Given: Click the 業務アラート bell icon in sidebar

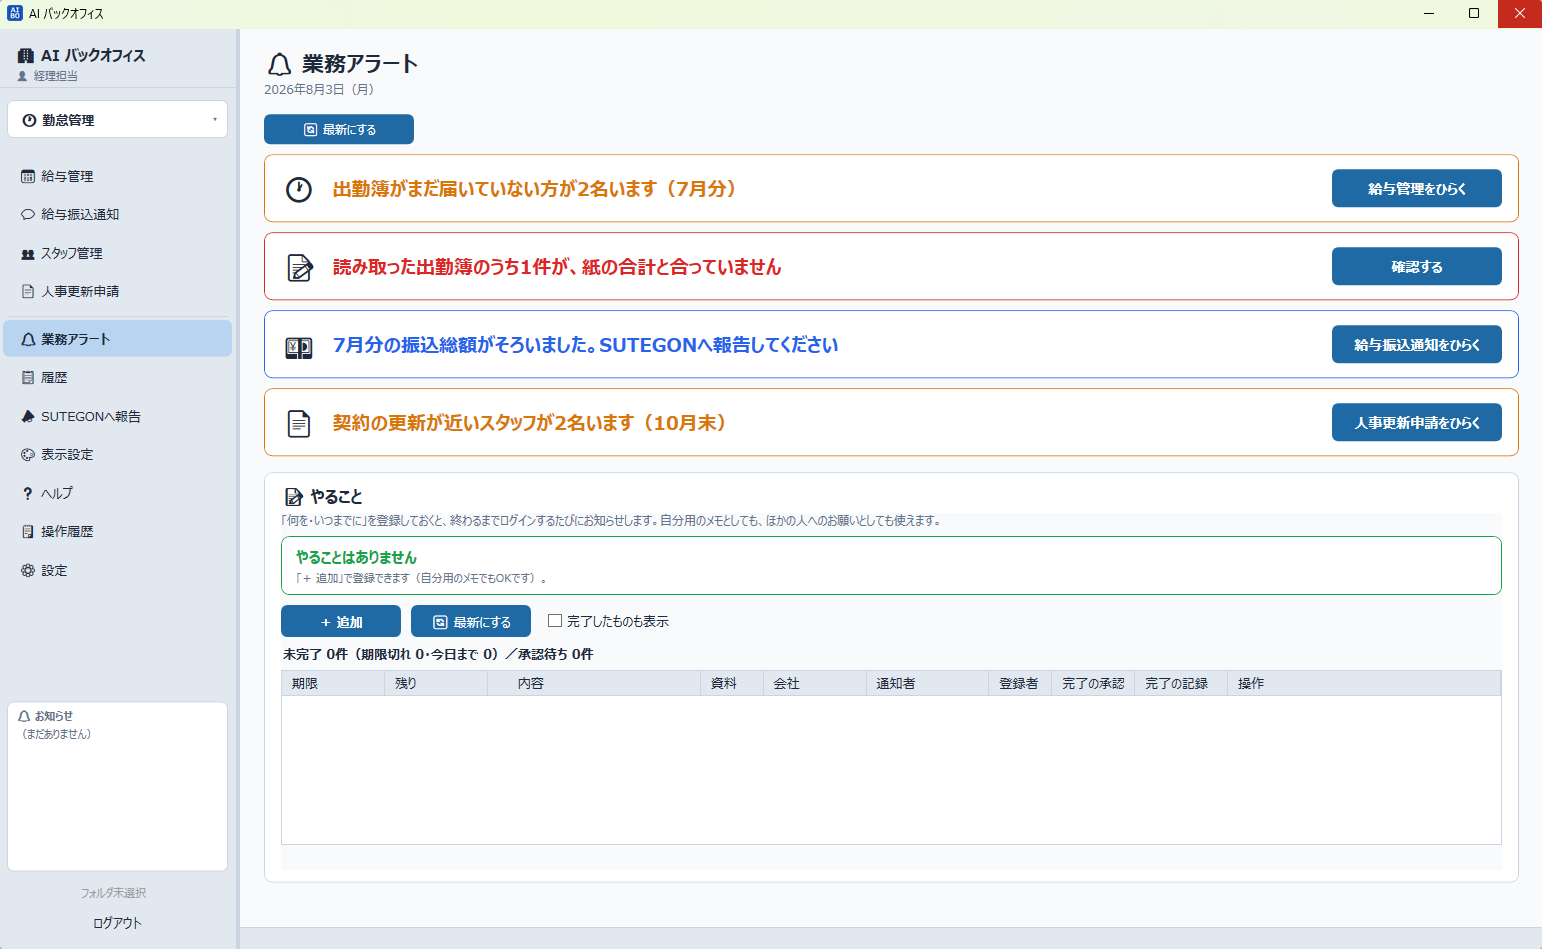Looking at the screenshot, I should point(28,339).
